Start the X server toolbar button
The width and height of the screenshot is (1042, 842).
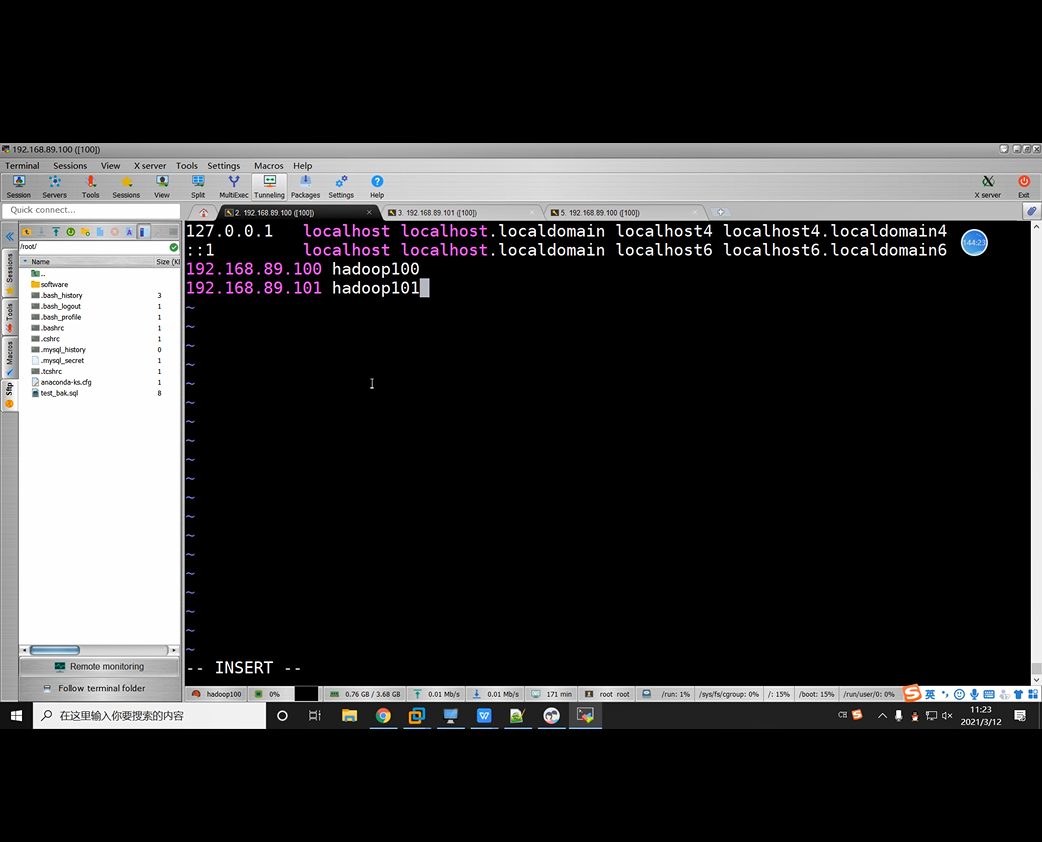pos(988,187)
